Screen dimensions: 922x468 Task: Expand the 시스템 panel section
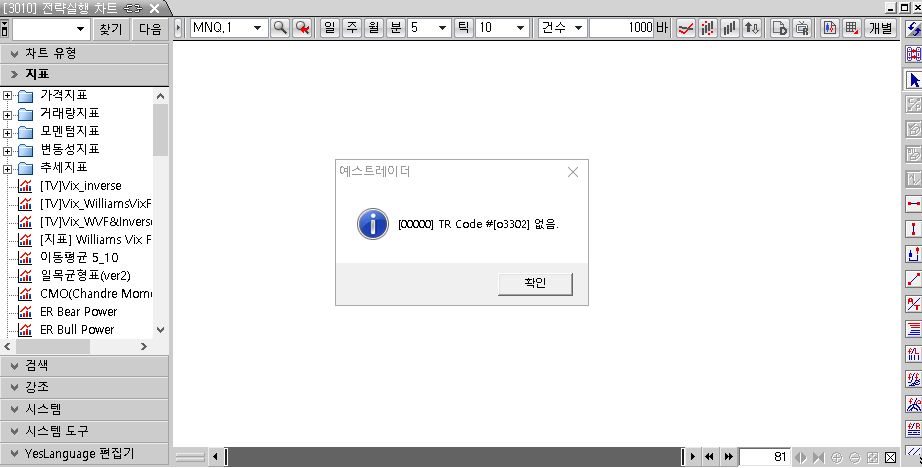coord(84,409)
